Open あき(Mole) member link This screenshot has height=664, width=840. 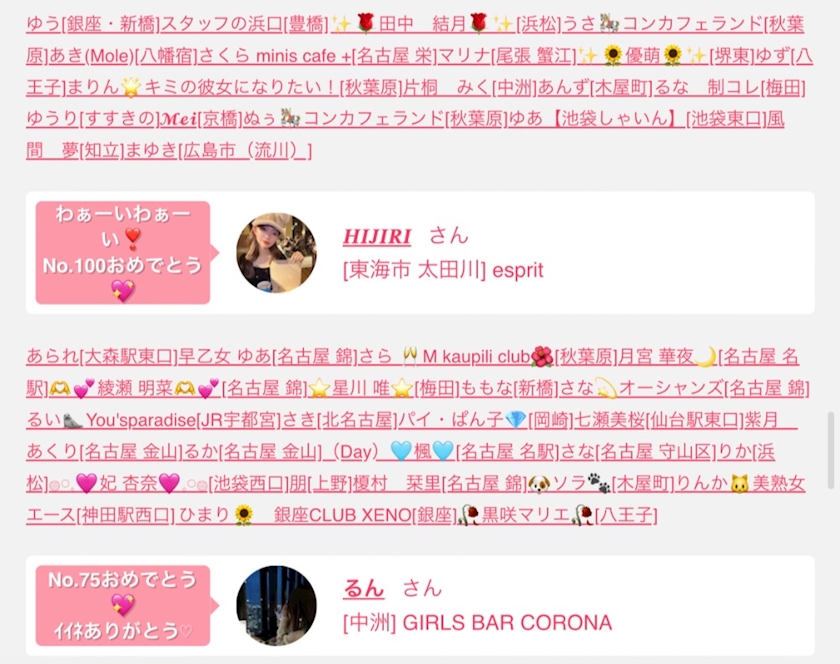coord(91,56)
